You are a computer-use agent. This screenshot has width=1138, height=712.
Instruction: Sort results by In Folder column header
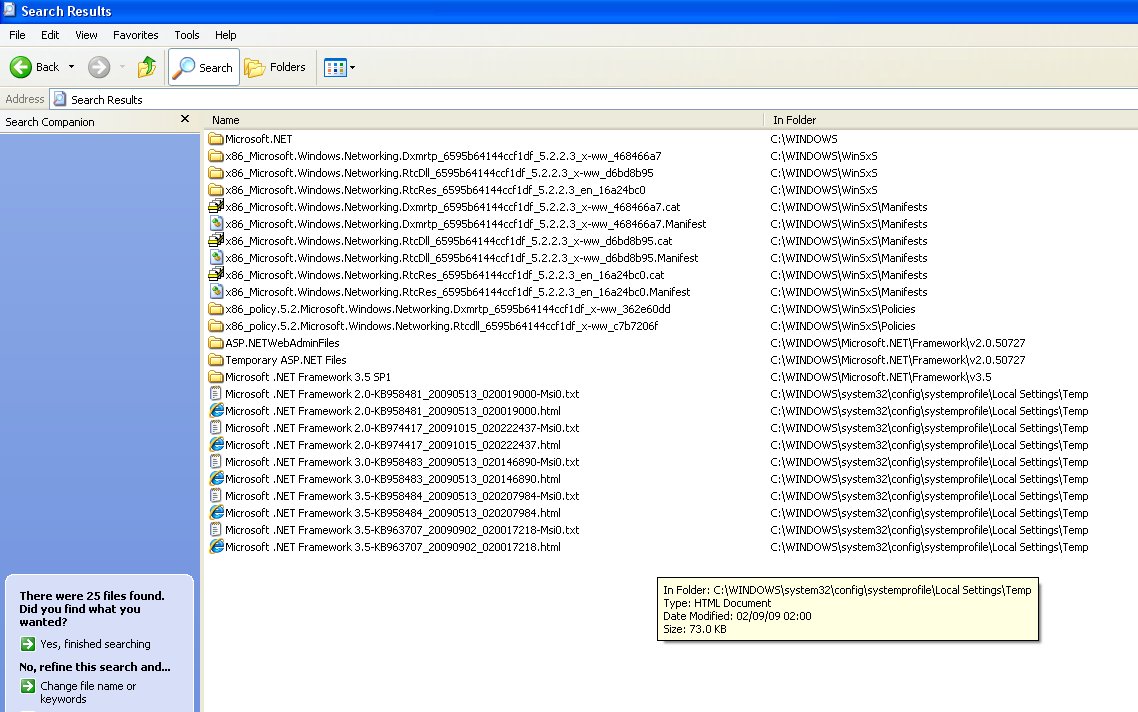[951, 120]
